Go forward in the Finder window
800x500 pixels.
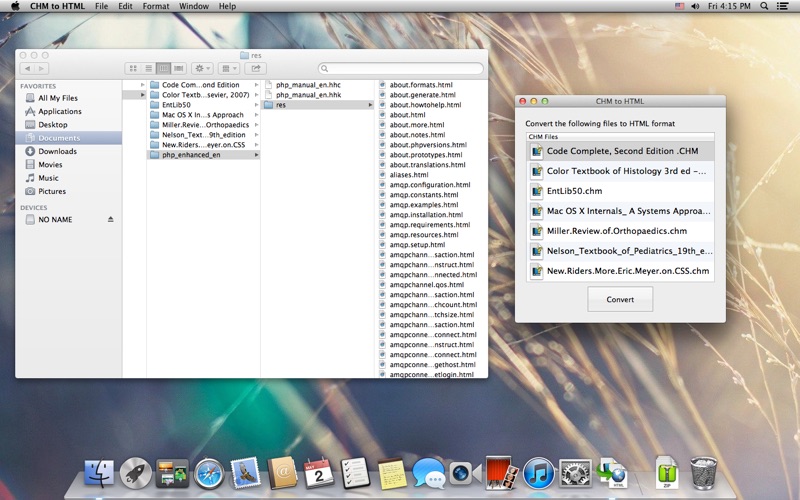pos(42,68)
